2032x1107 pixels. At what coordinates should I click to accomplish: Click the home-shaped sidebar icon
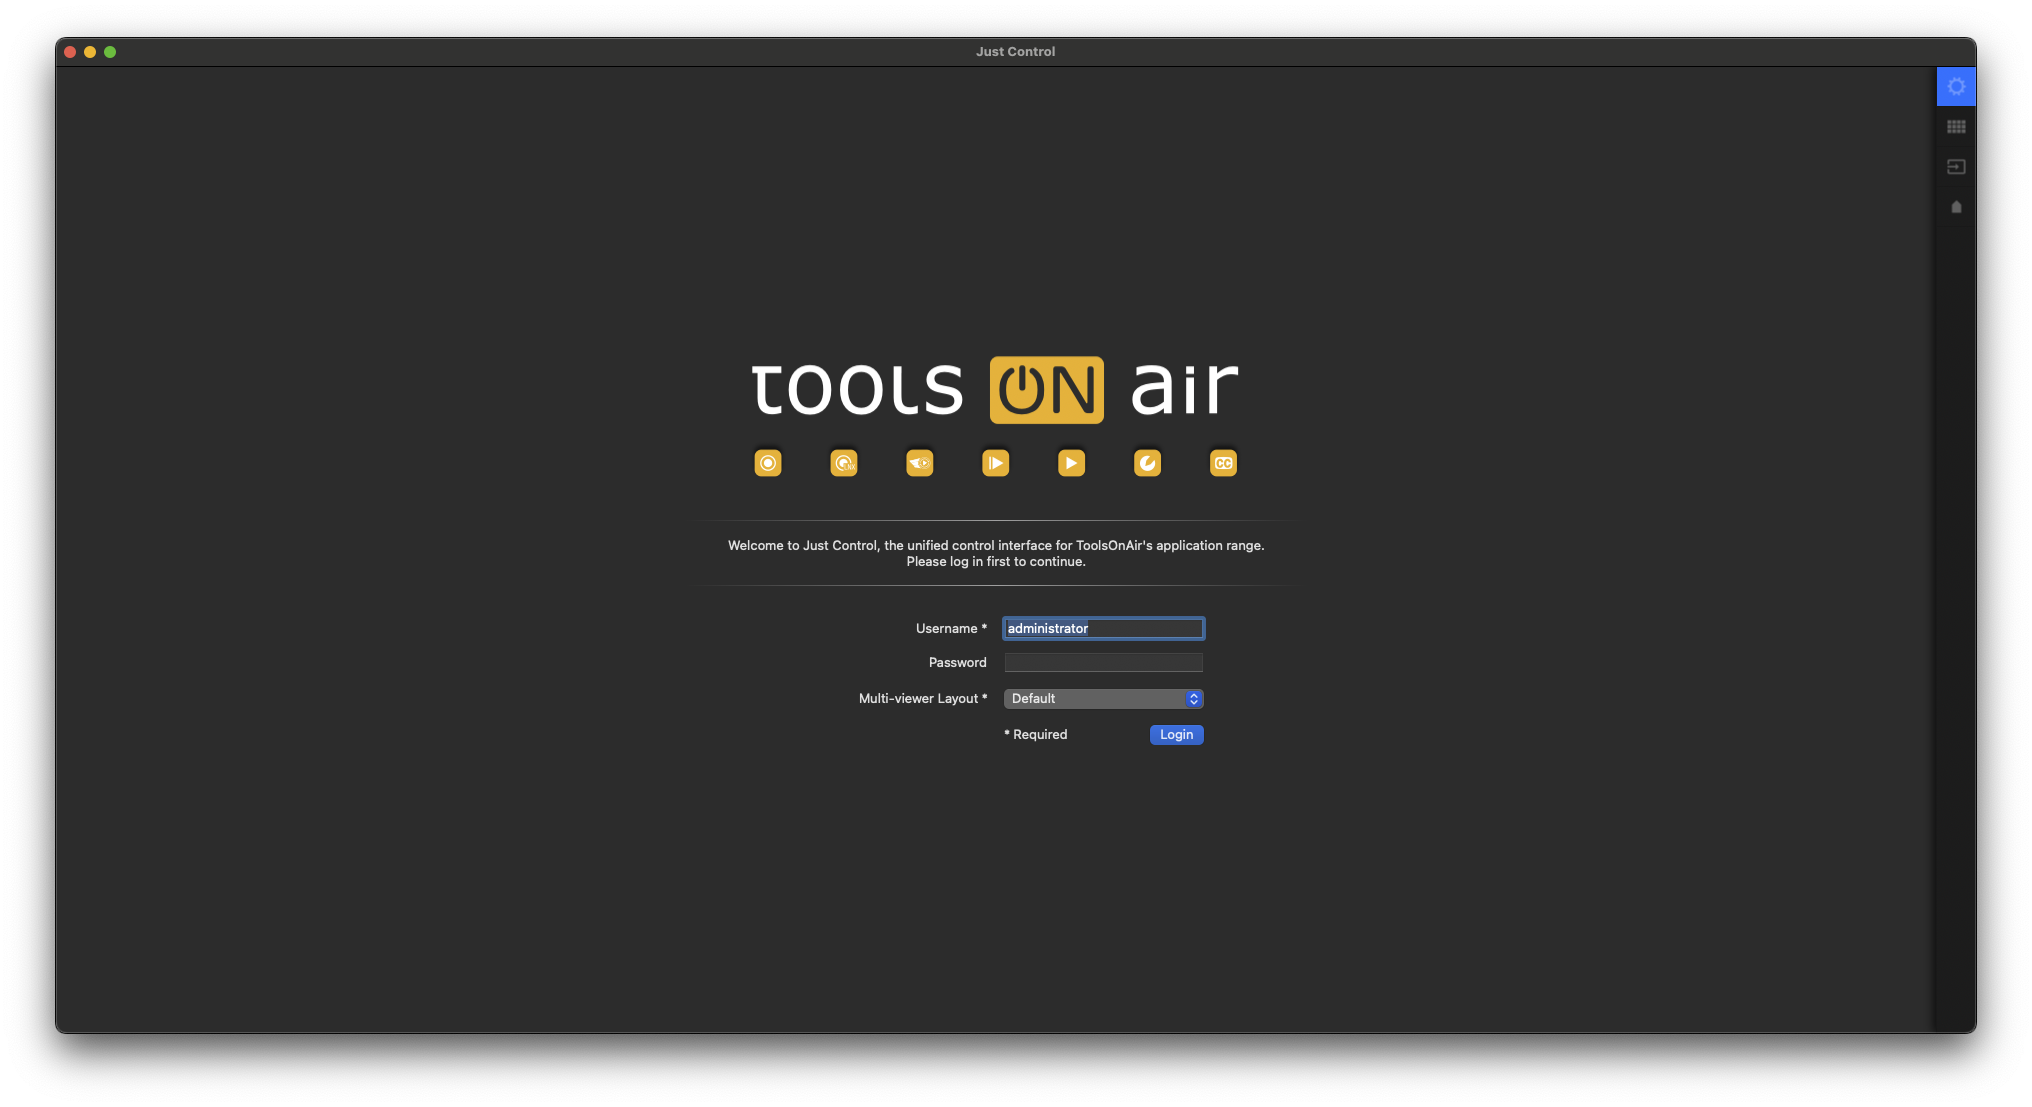tap(1956, 207)
